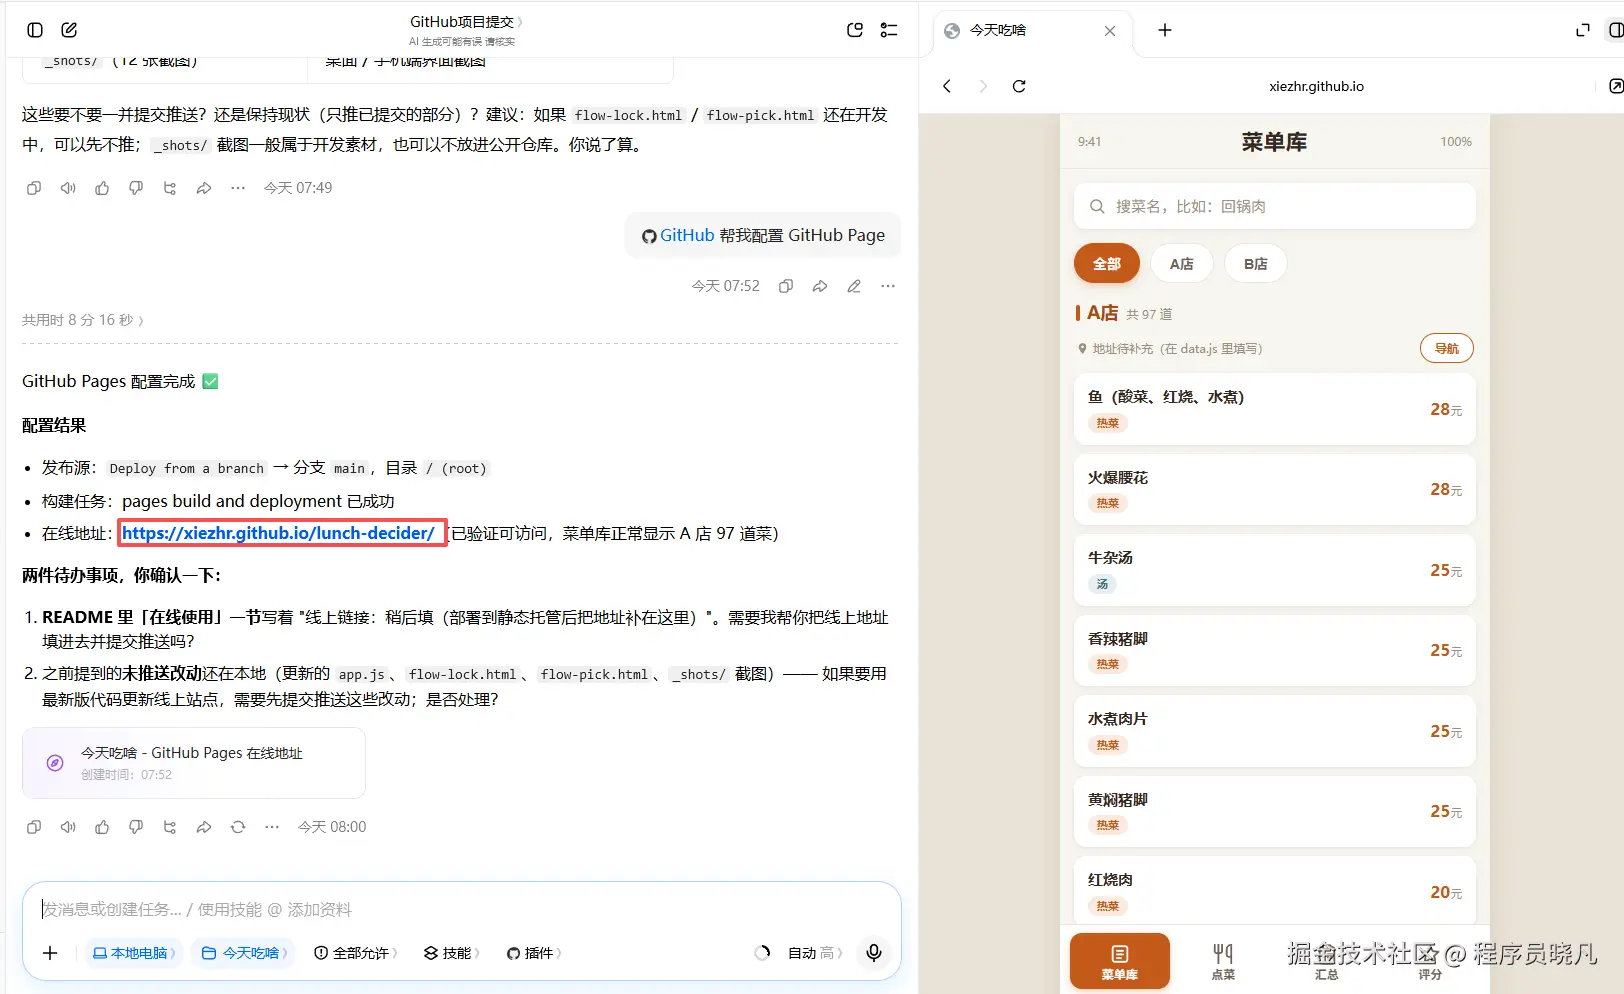Expand the browser panel to fullscreen
Image resolution: width=1624 pixels, height=994 pixels.
pos(1582,30)
